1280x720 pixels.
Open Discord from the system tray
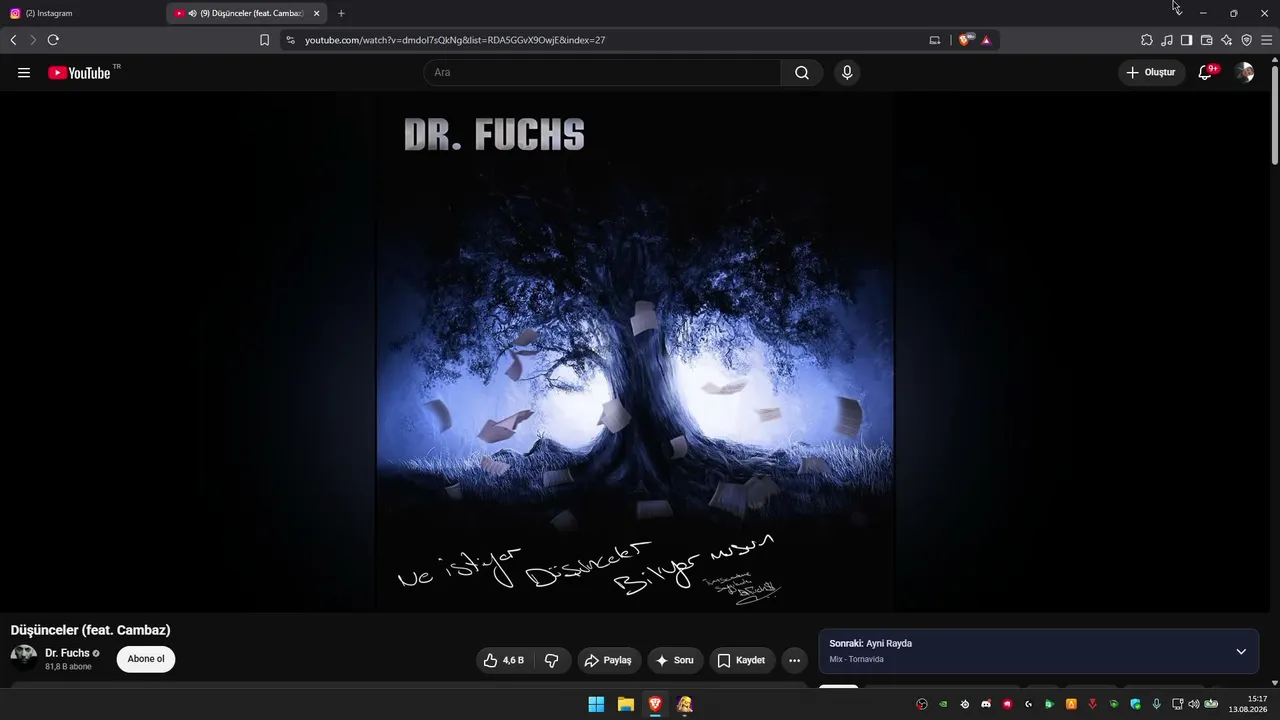986,704
